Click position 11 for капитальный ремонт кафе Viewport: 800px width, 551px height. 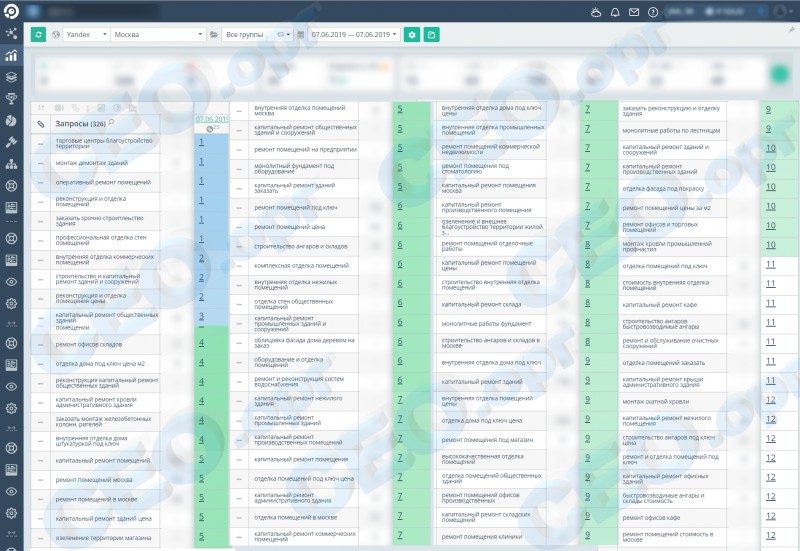pyautogui.click(x=770, y=303)
